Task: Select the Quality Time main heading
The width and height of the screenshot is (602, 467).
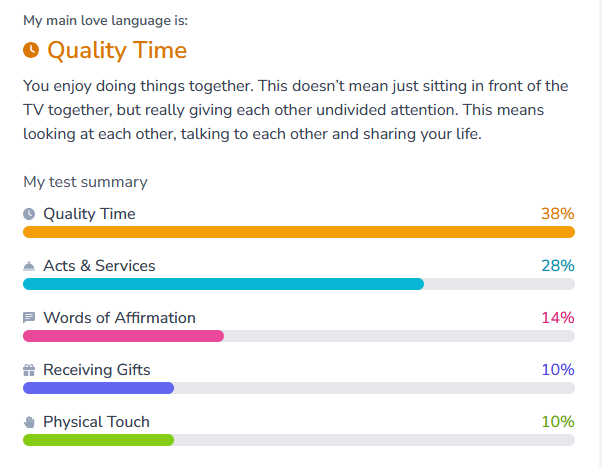Action: coord(117,50)
